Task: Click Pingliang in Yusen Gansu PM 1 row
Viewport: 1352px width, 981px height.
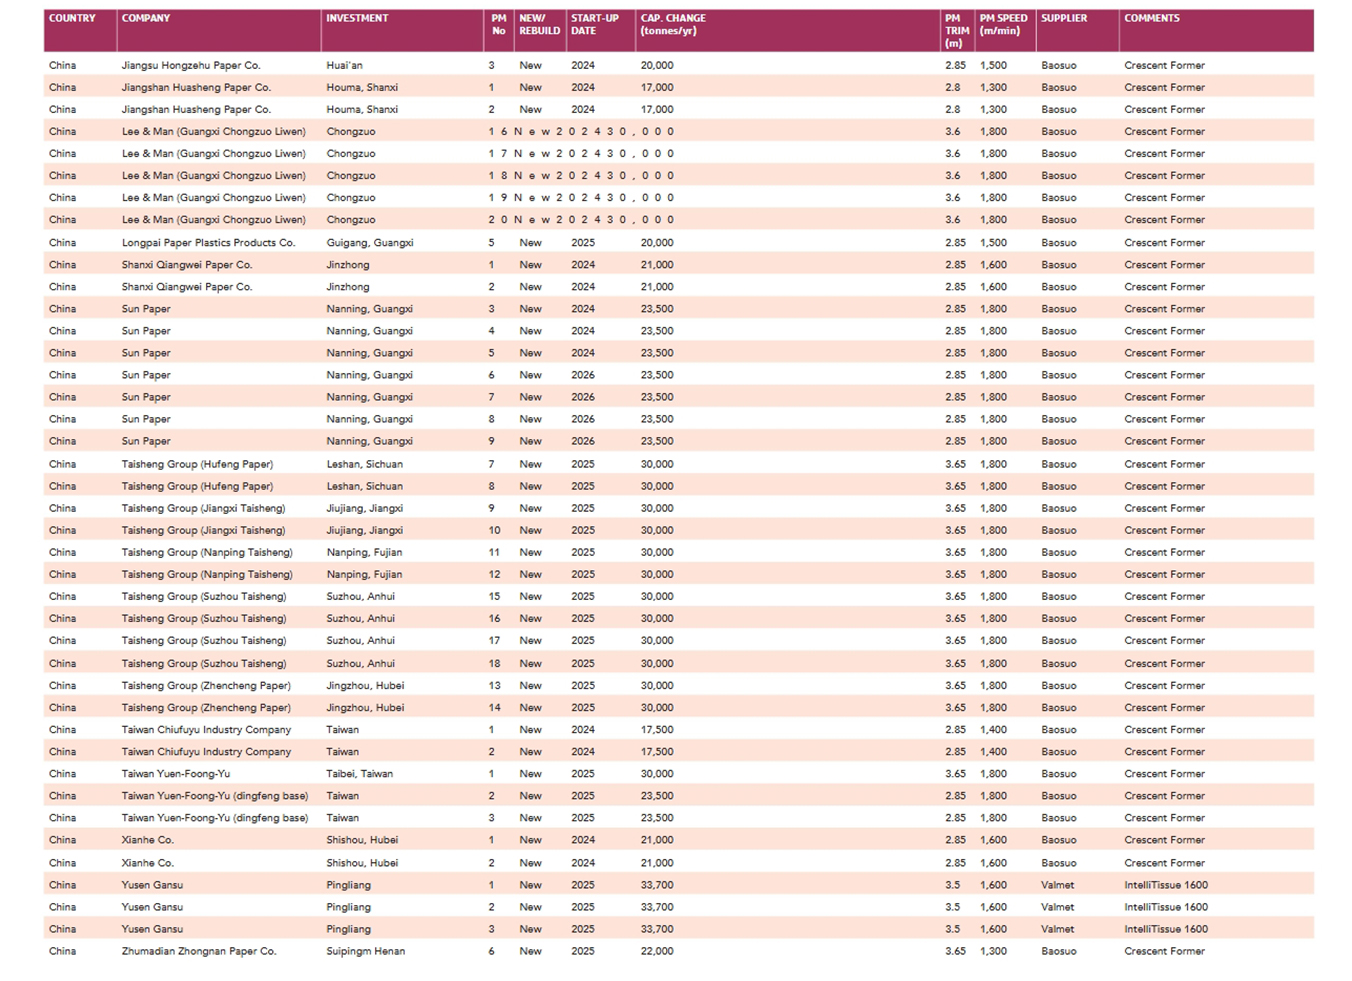Action: (x=349, y=884)
